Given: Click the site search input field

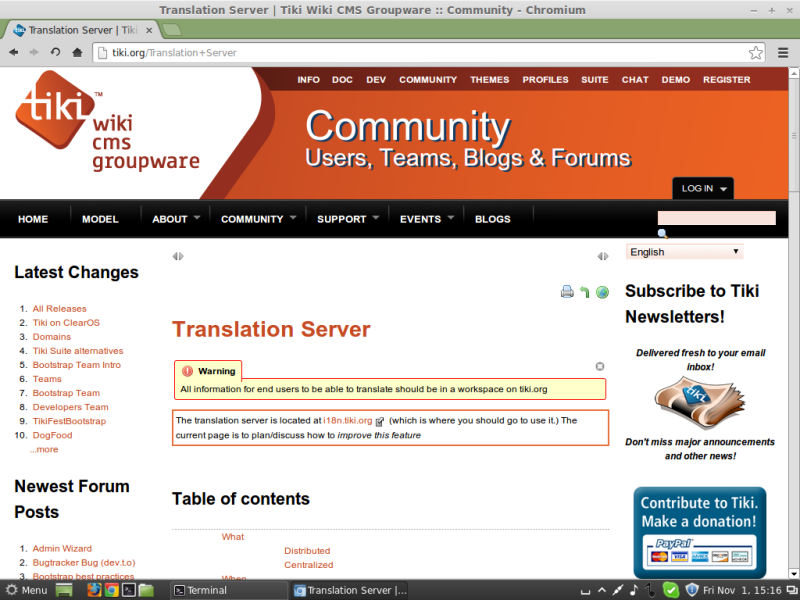Looking at the screenshot, I should 717,218.
